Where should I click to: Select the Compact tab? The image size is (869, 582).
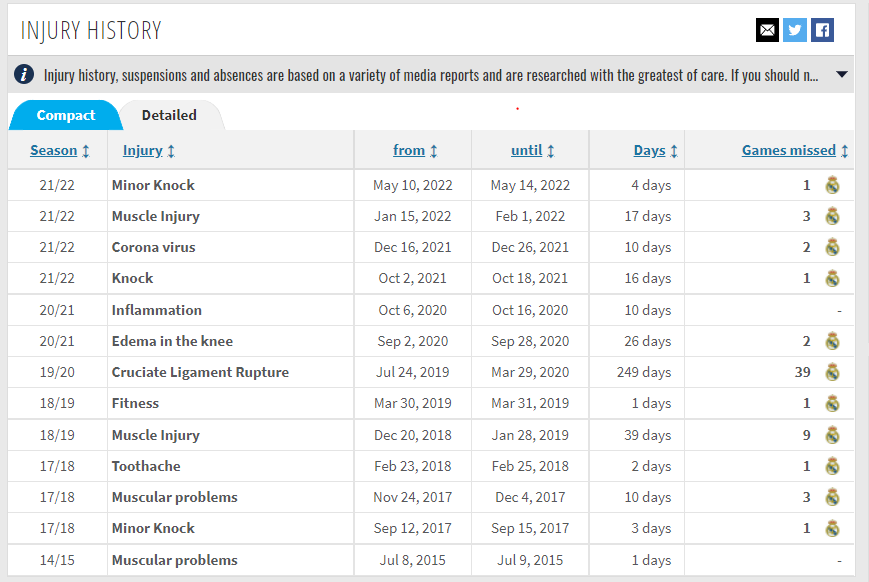[65, 115]
